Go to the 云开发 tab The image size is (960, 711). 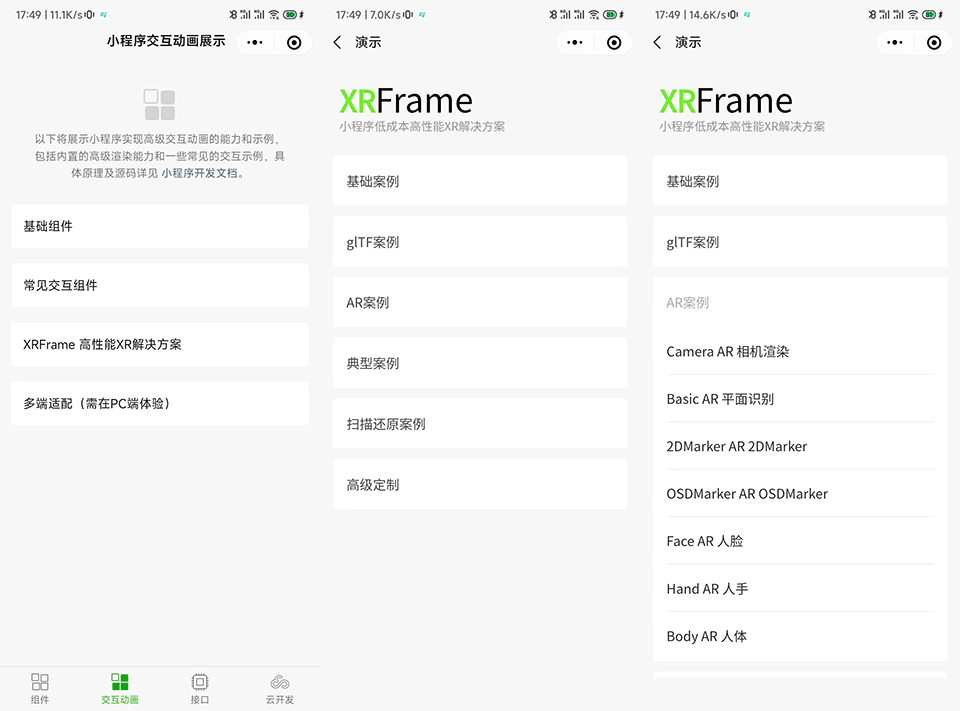(x=280, y=689)
